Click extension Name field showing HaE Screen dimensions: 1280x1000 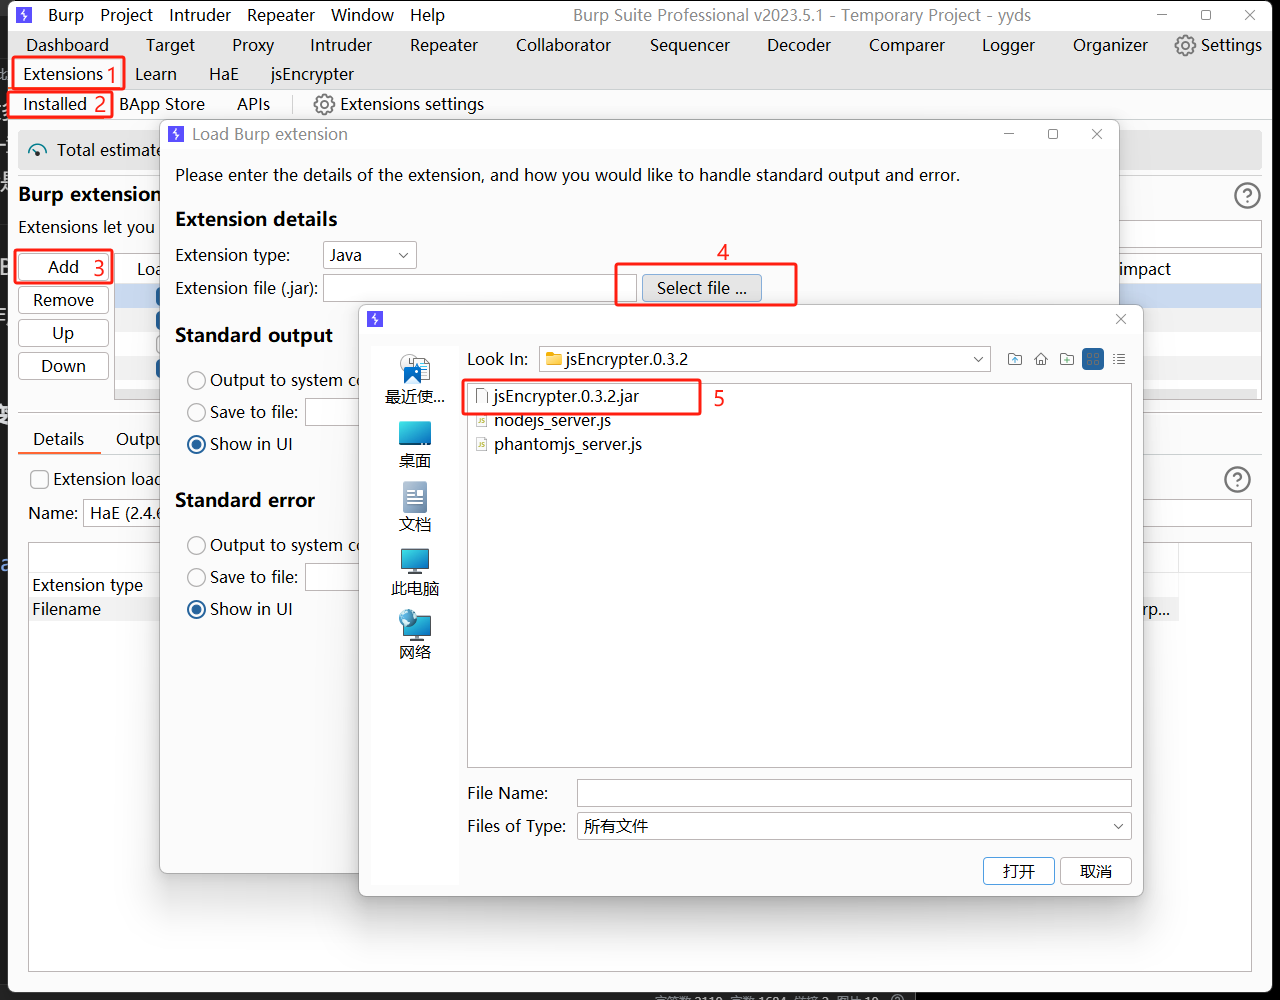(122, 513)
